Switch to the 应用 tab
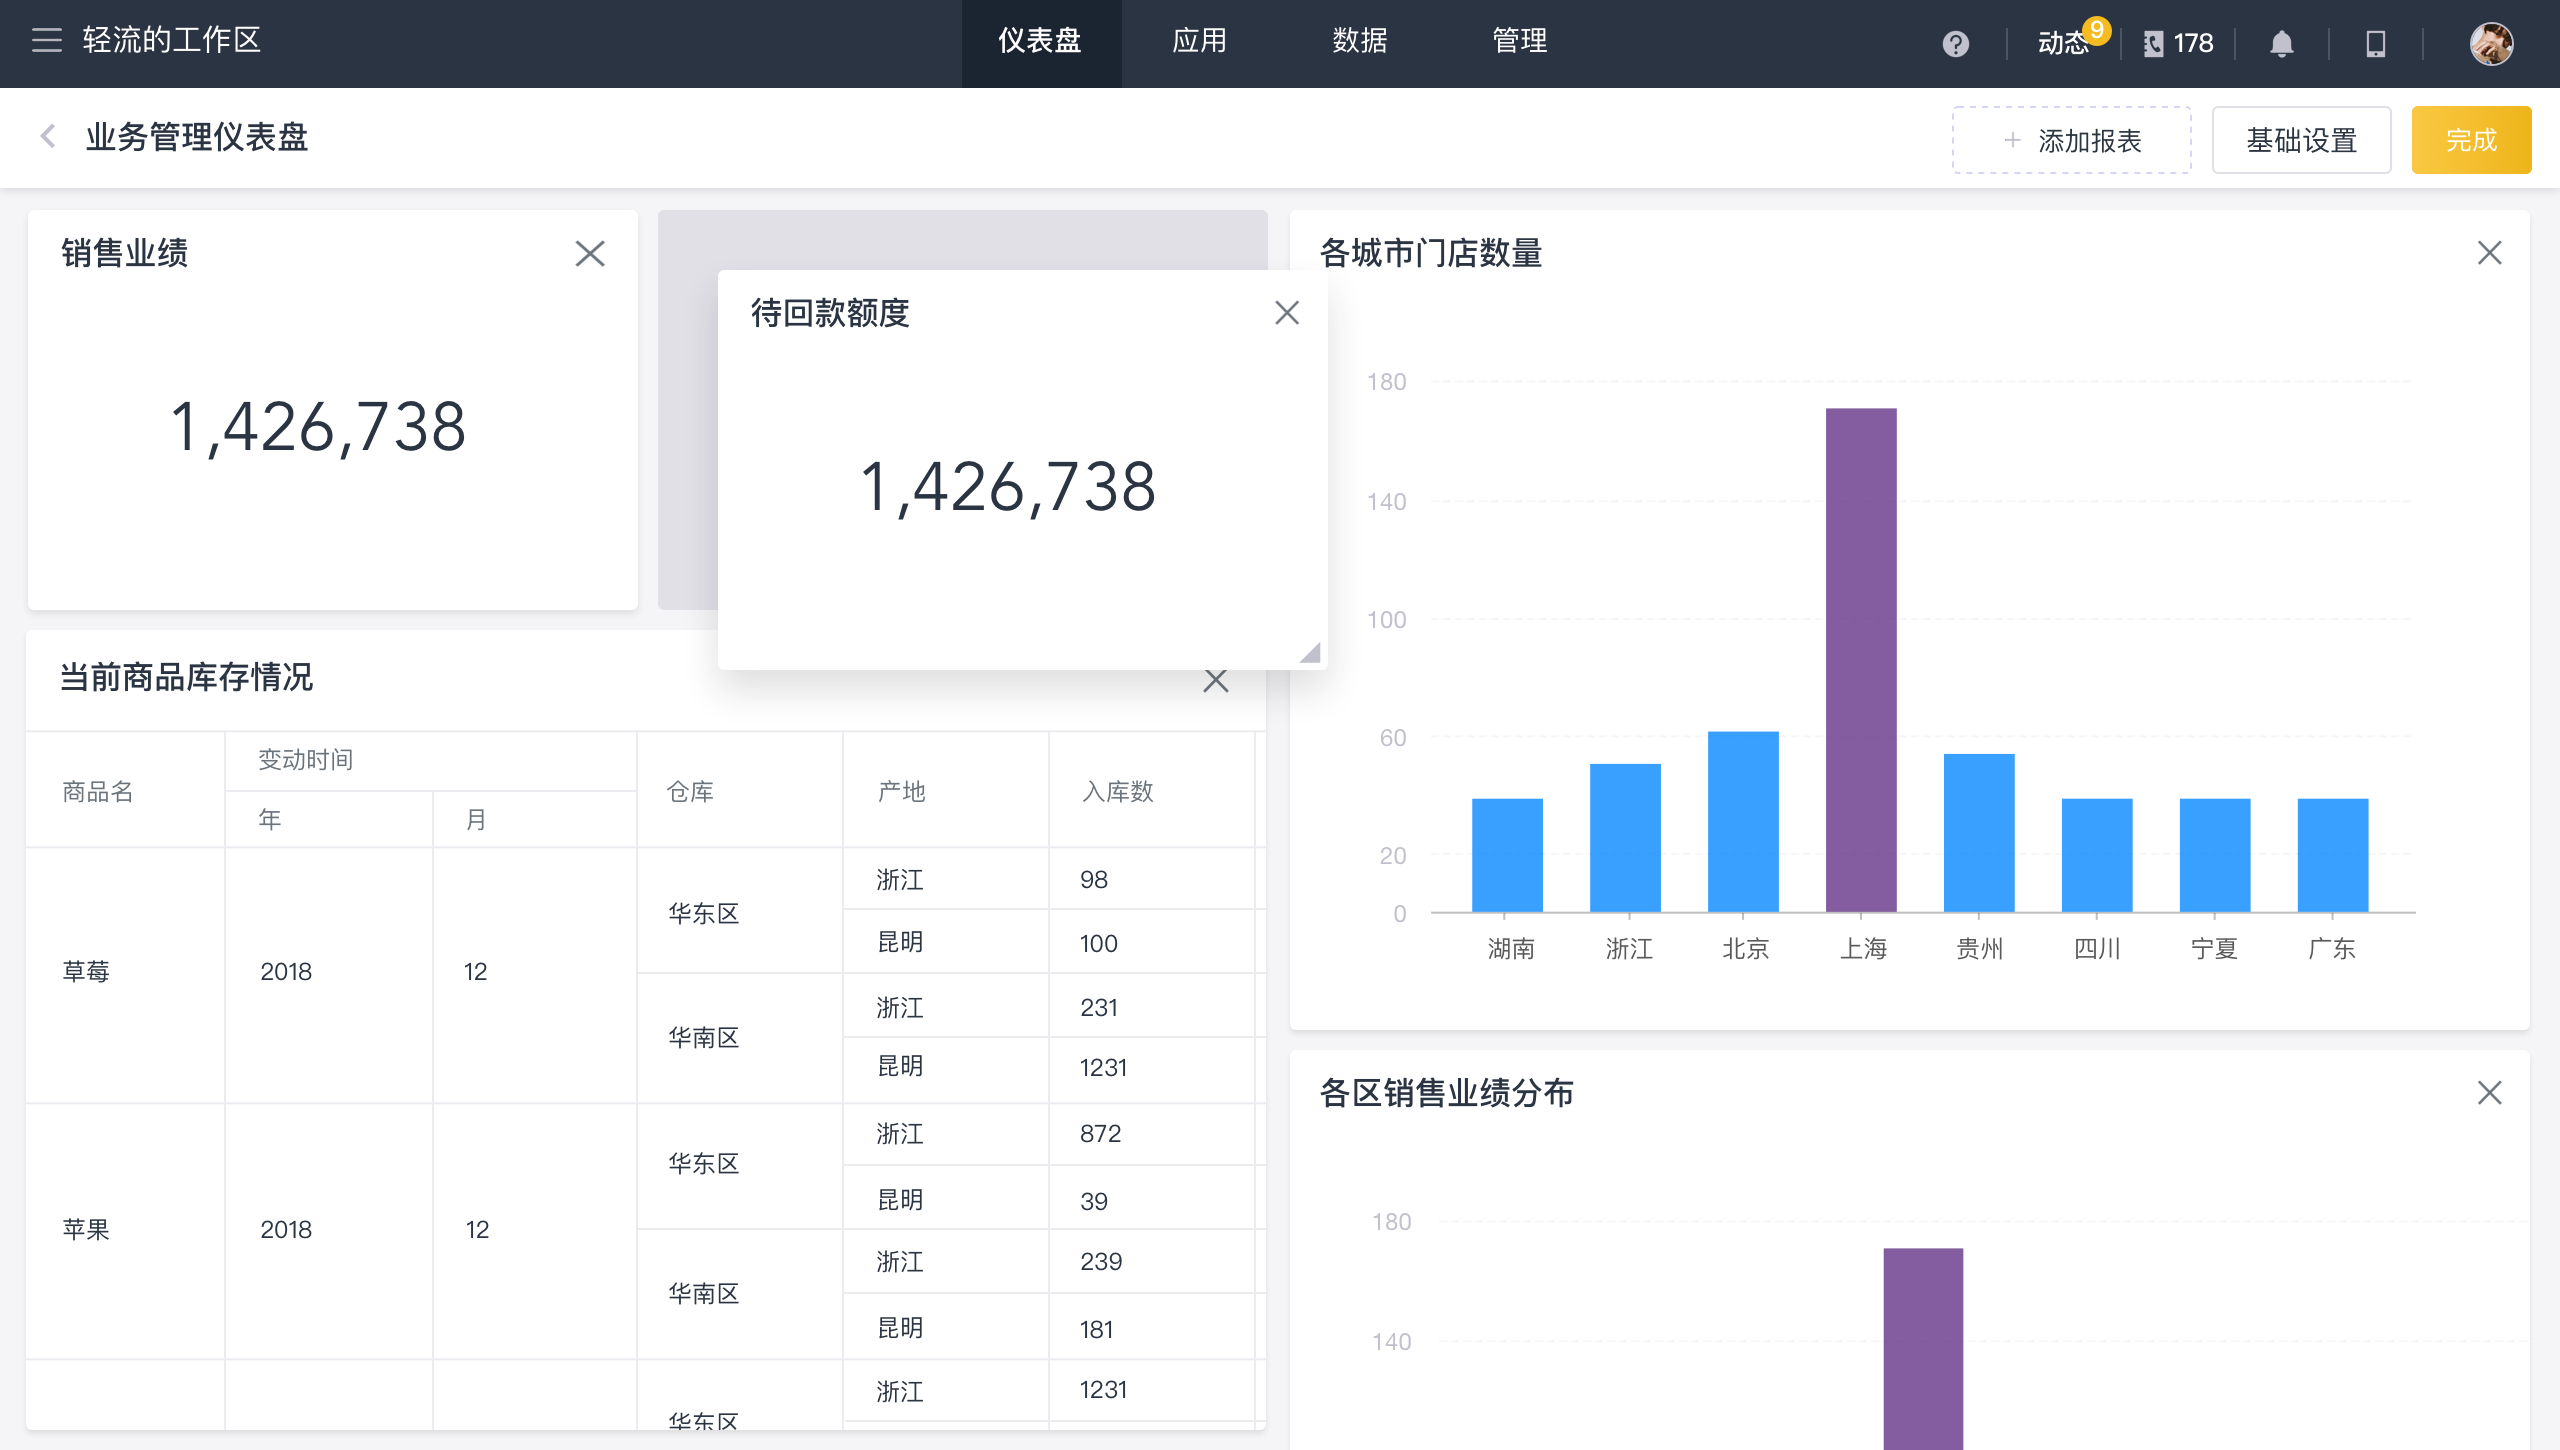The width and height of the screenshot is (2560, 1450). point(1200,41)
